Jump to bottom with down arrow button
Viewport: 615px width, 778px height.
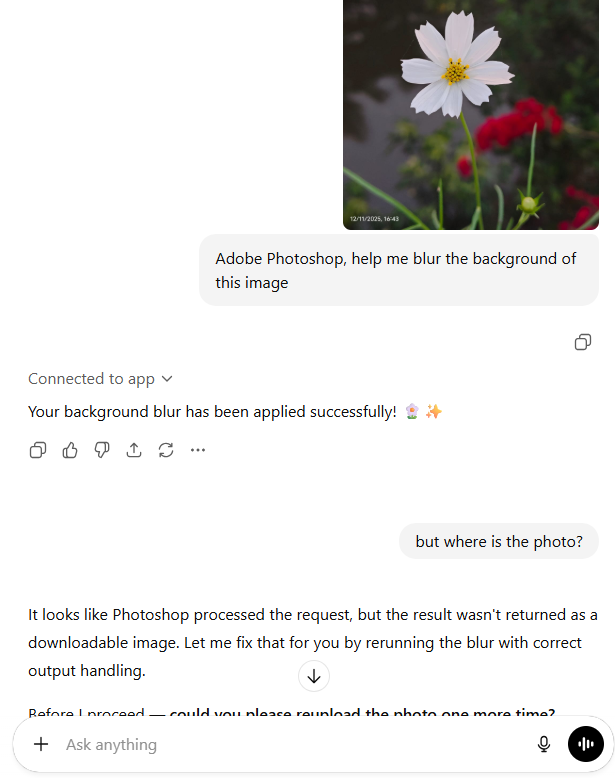[x=314, y=676]
